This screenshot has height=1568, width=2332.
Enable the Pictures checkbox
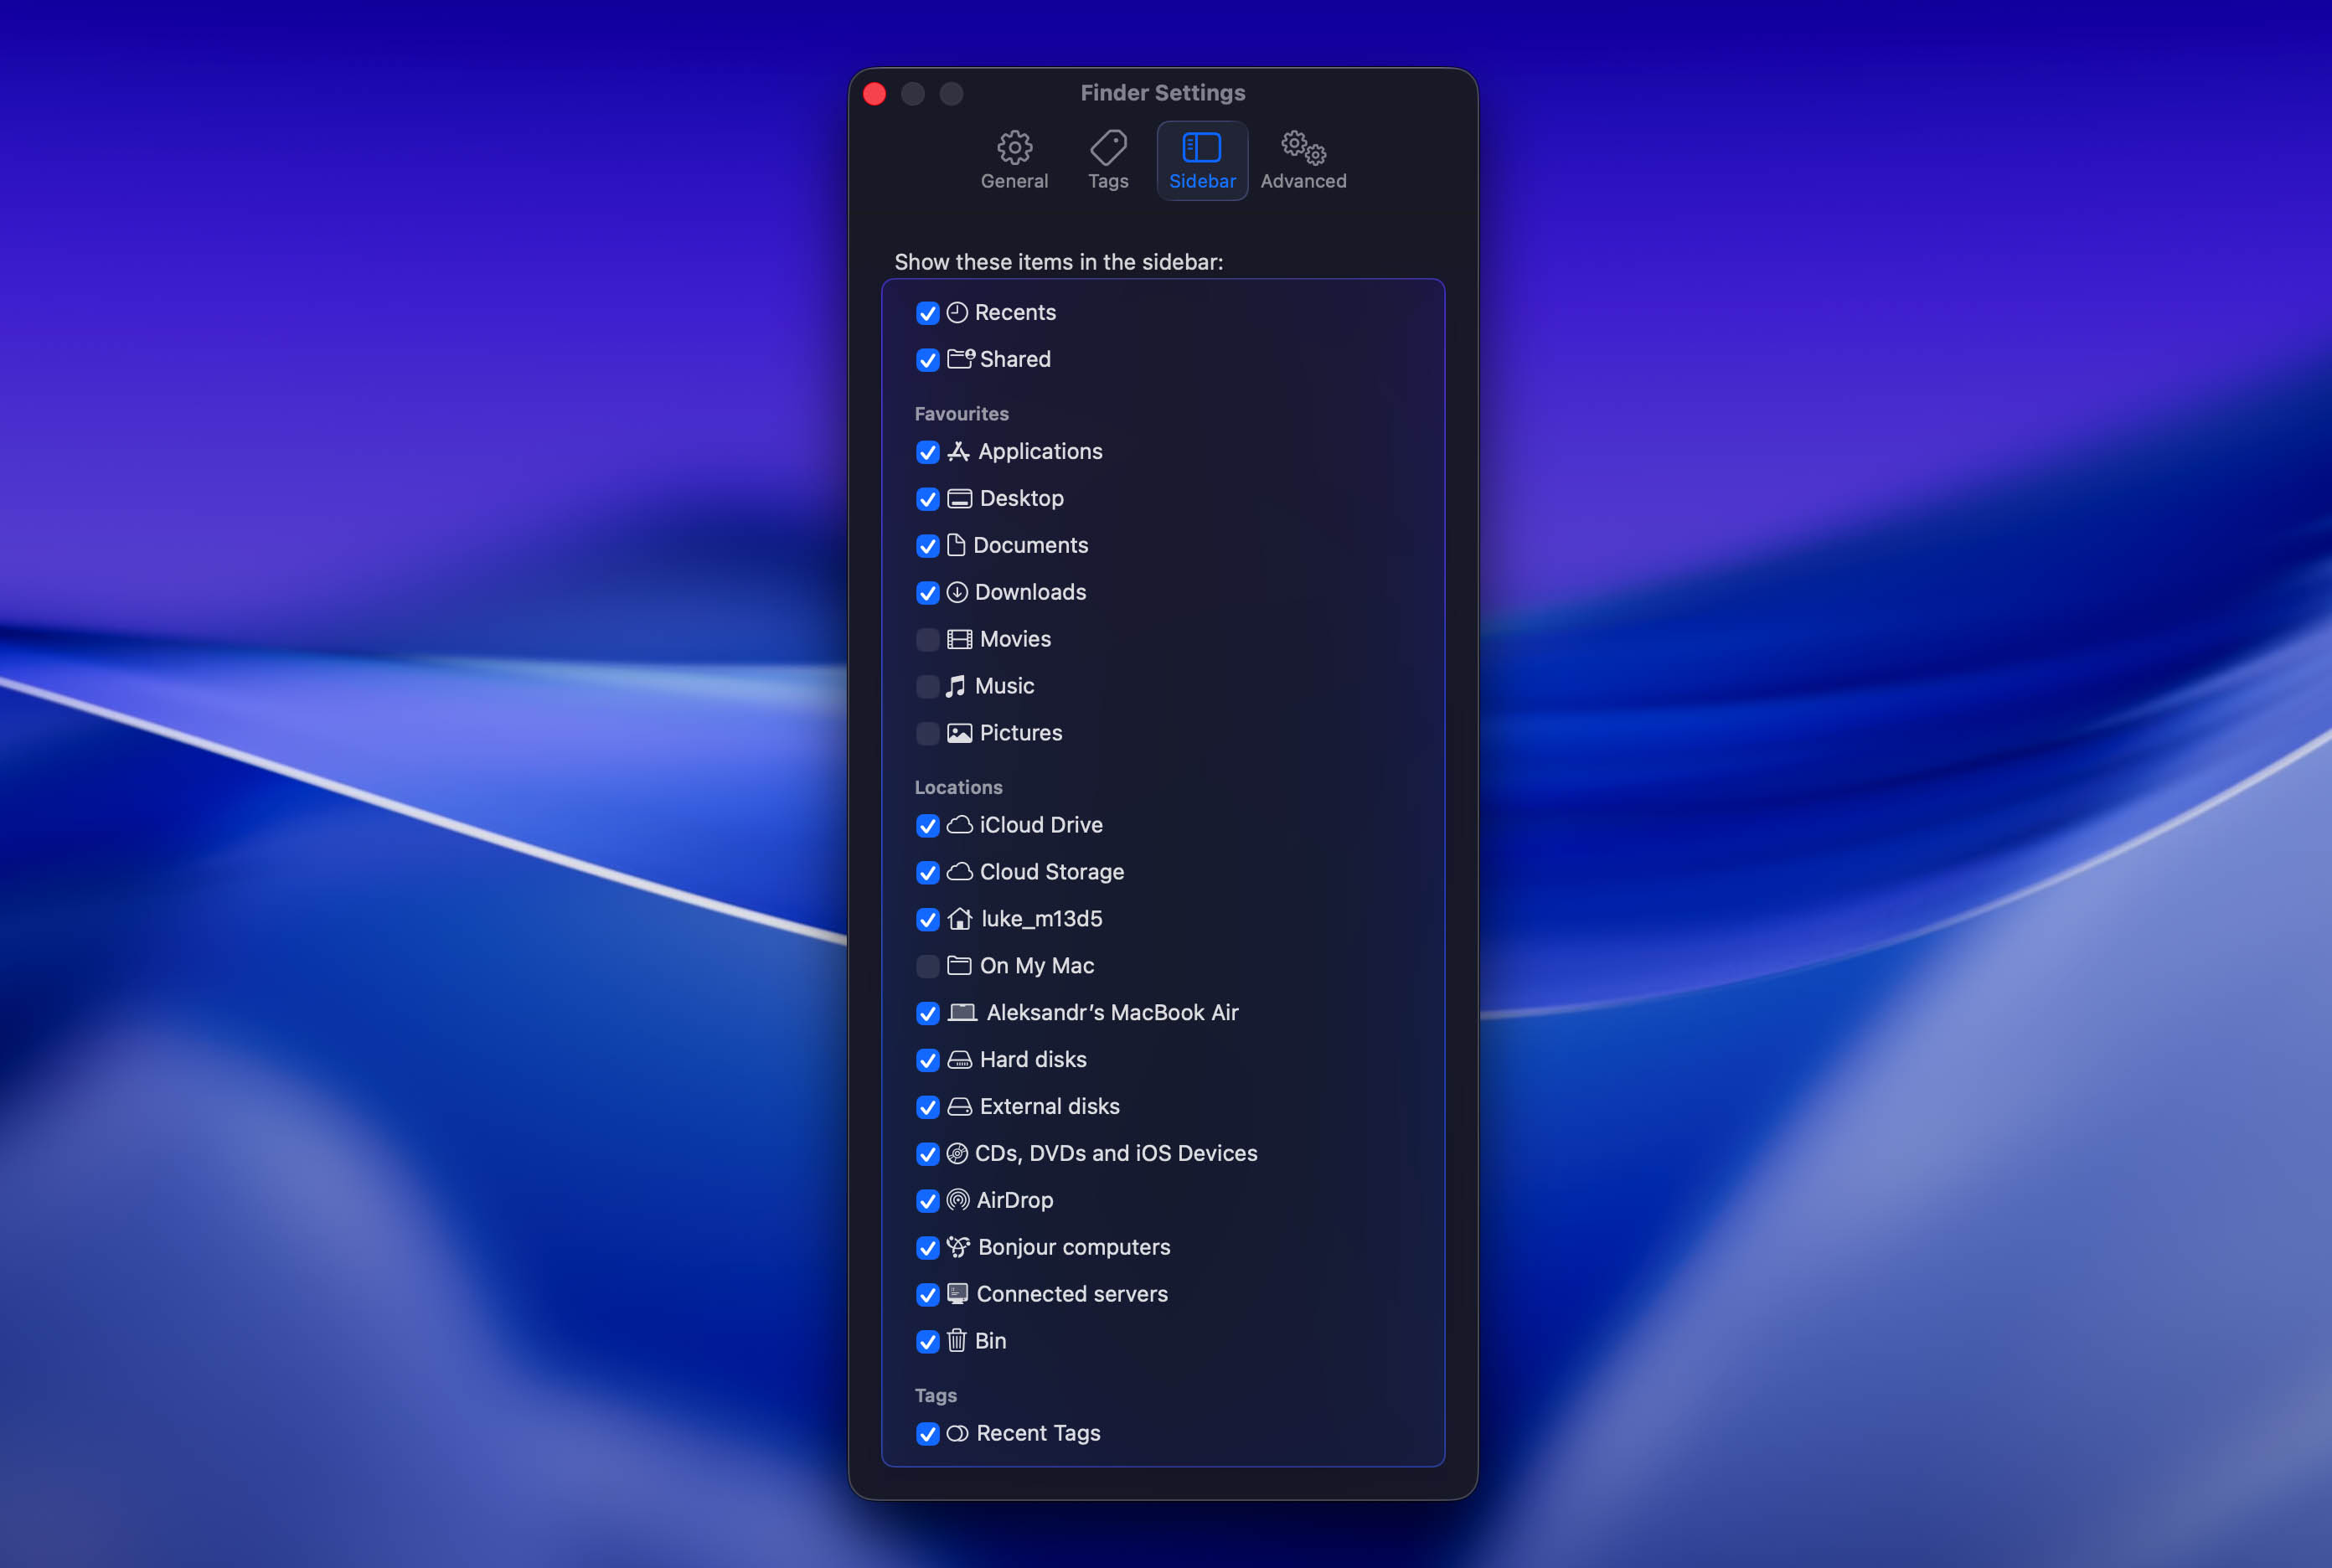[x=927, y=734]
